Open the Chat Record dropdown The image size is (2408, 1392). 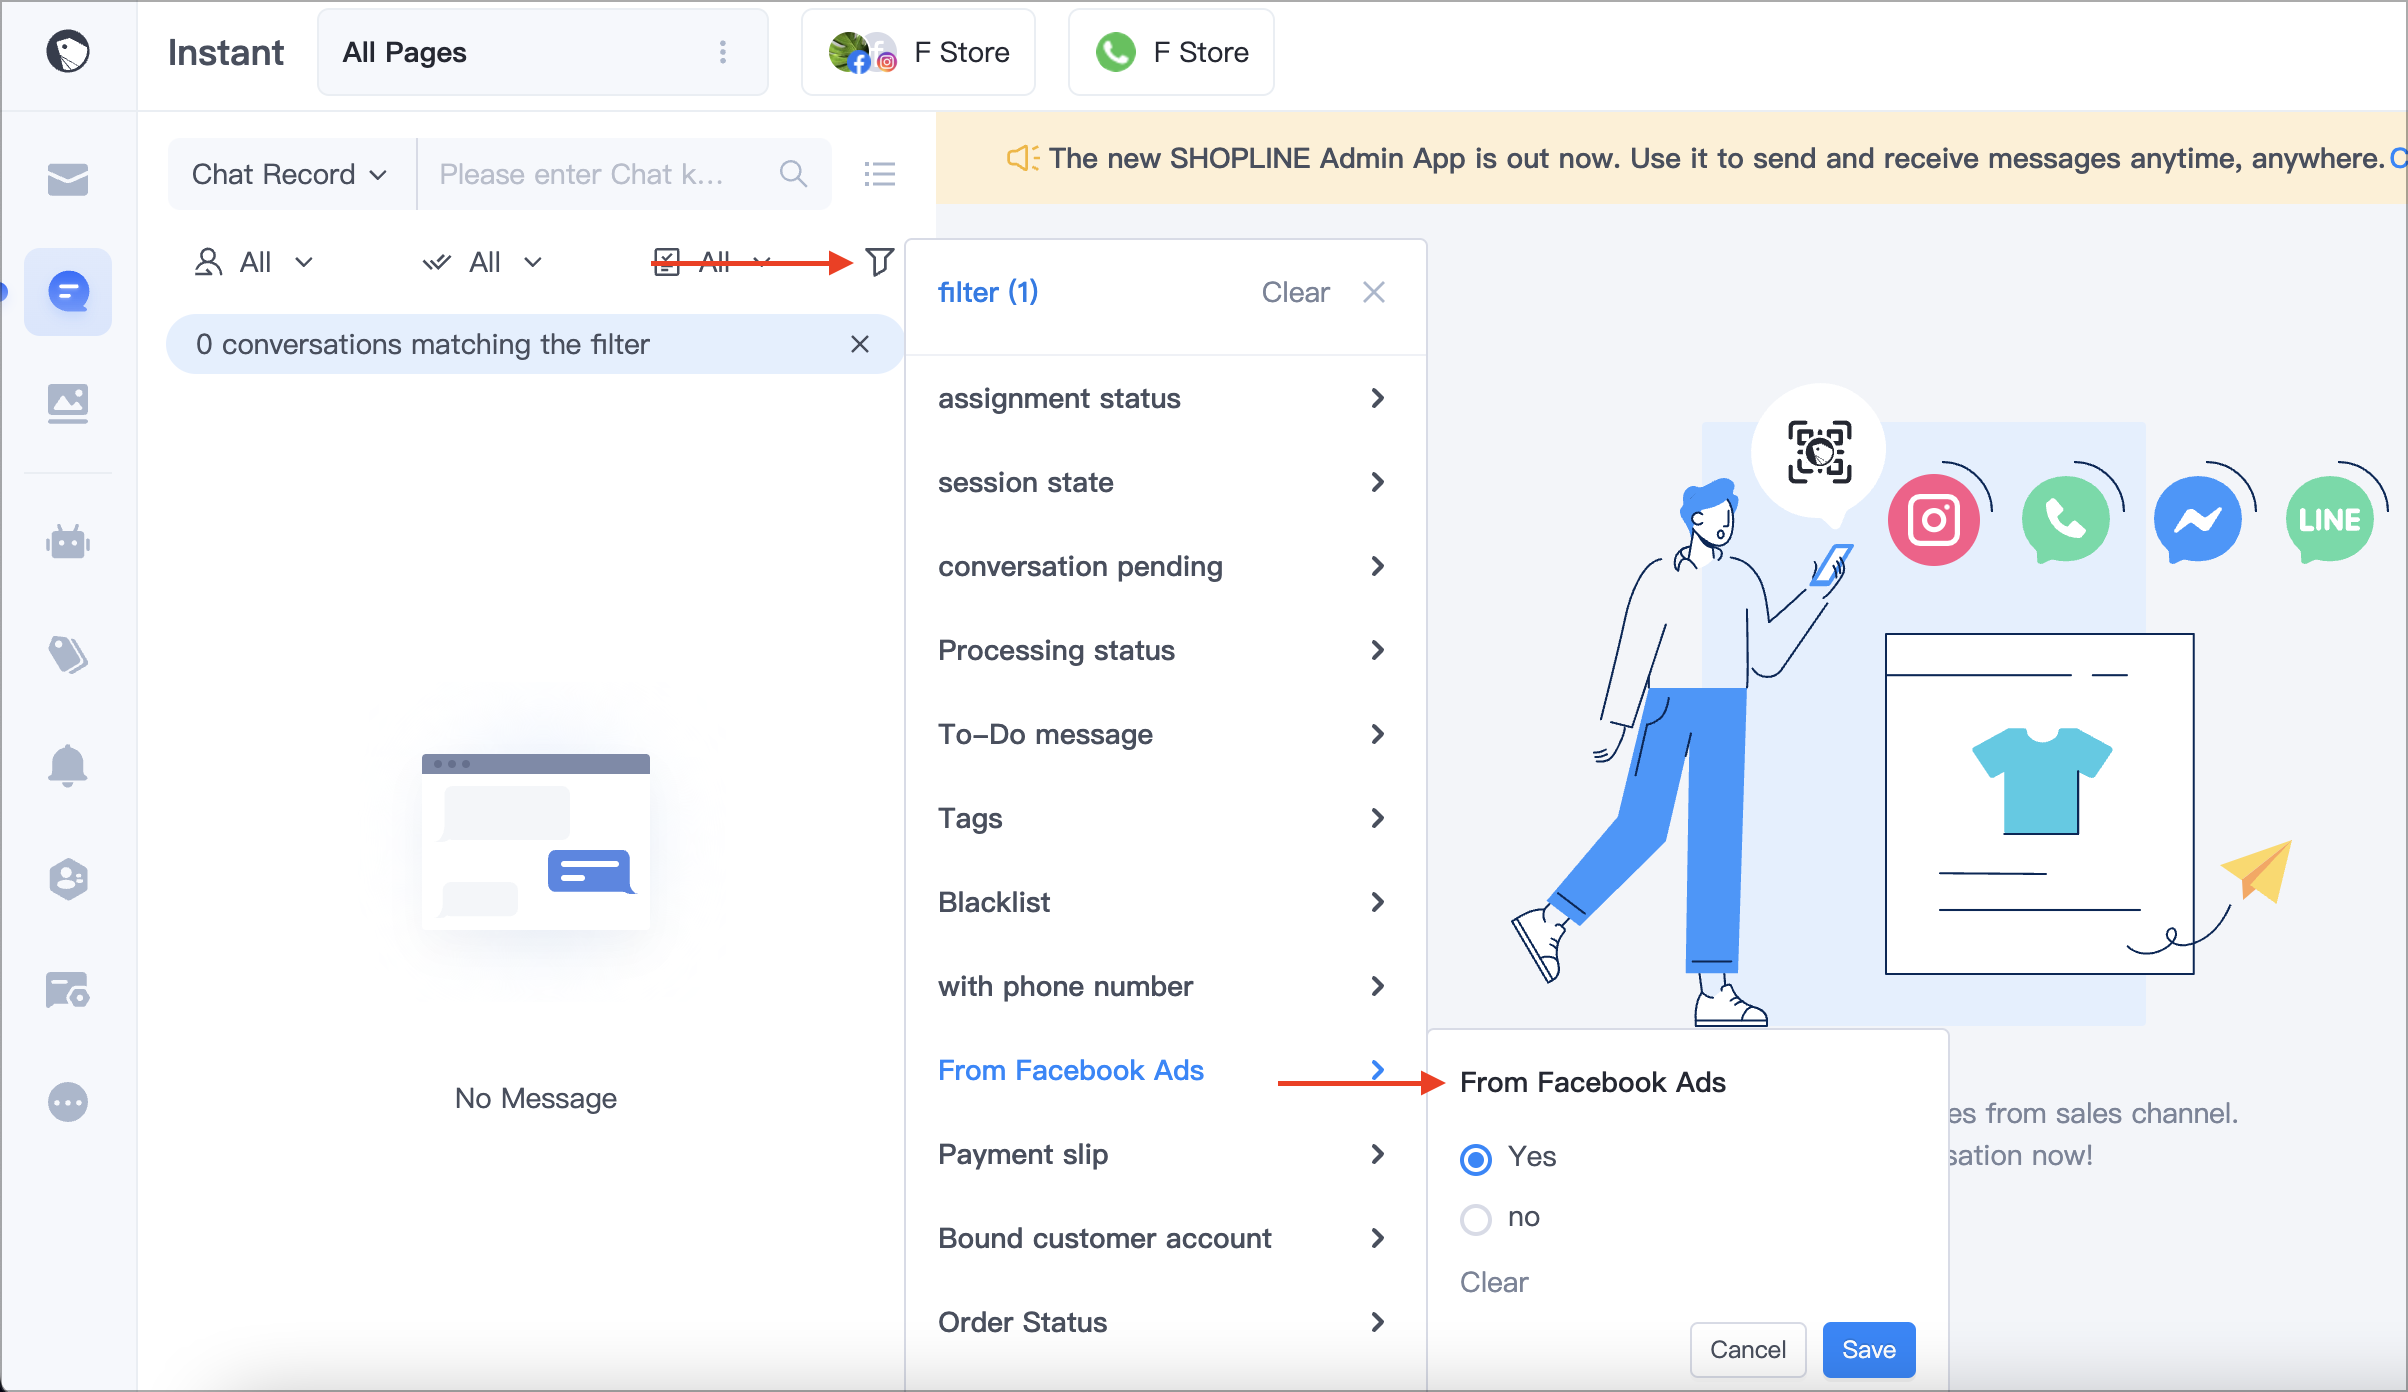290,174
